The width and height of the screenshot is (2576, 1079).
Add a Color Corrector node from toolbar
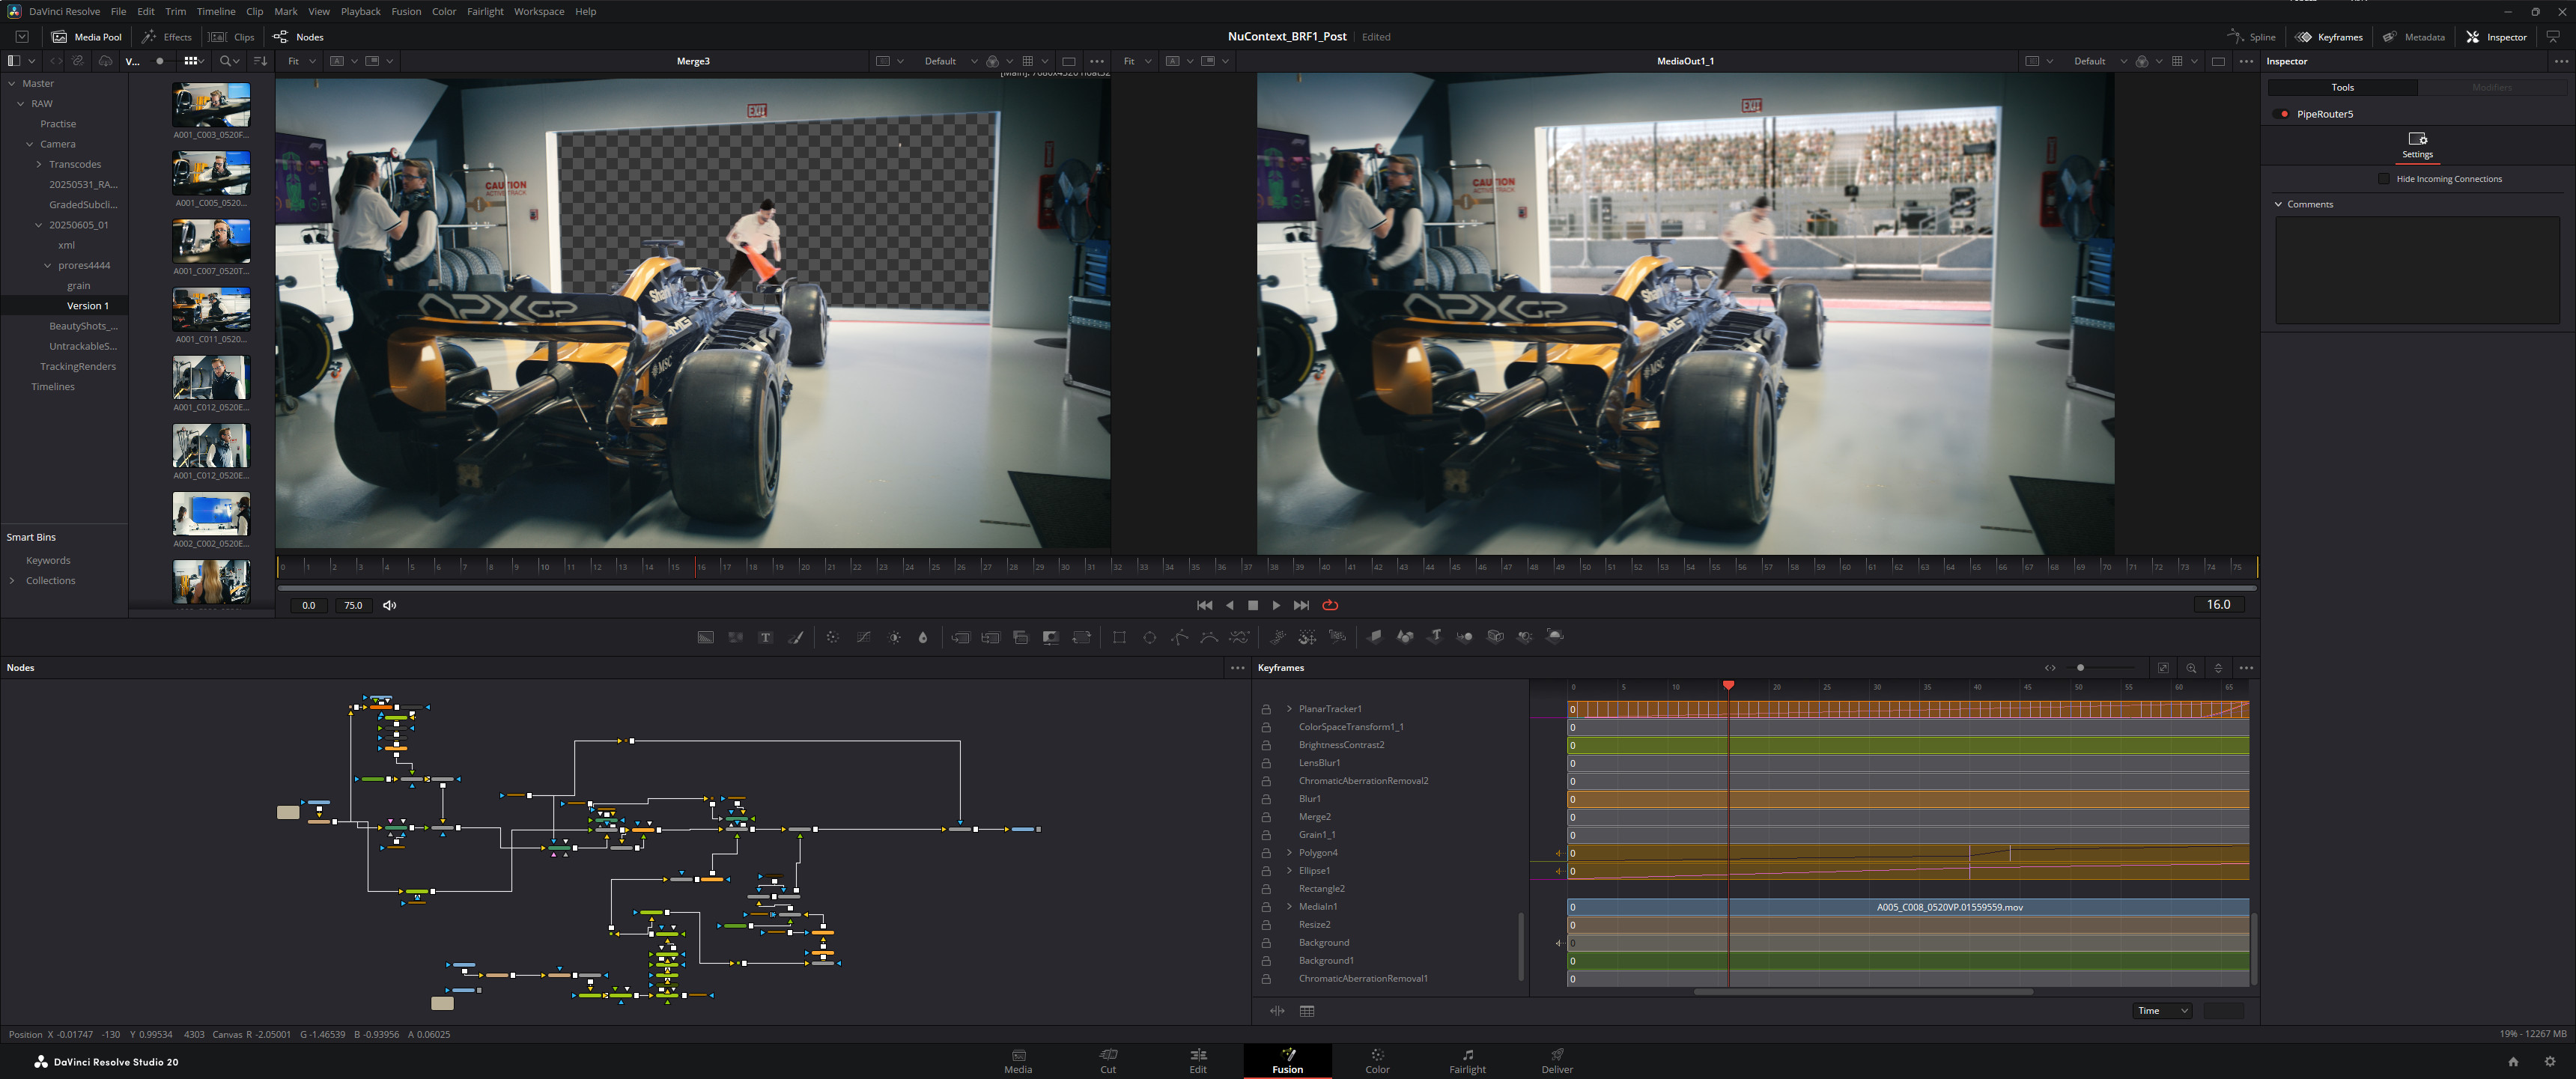point(832,637)
